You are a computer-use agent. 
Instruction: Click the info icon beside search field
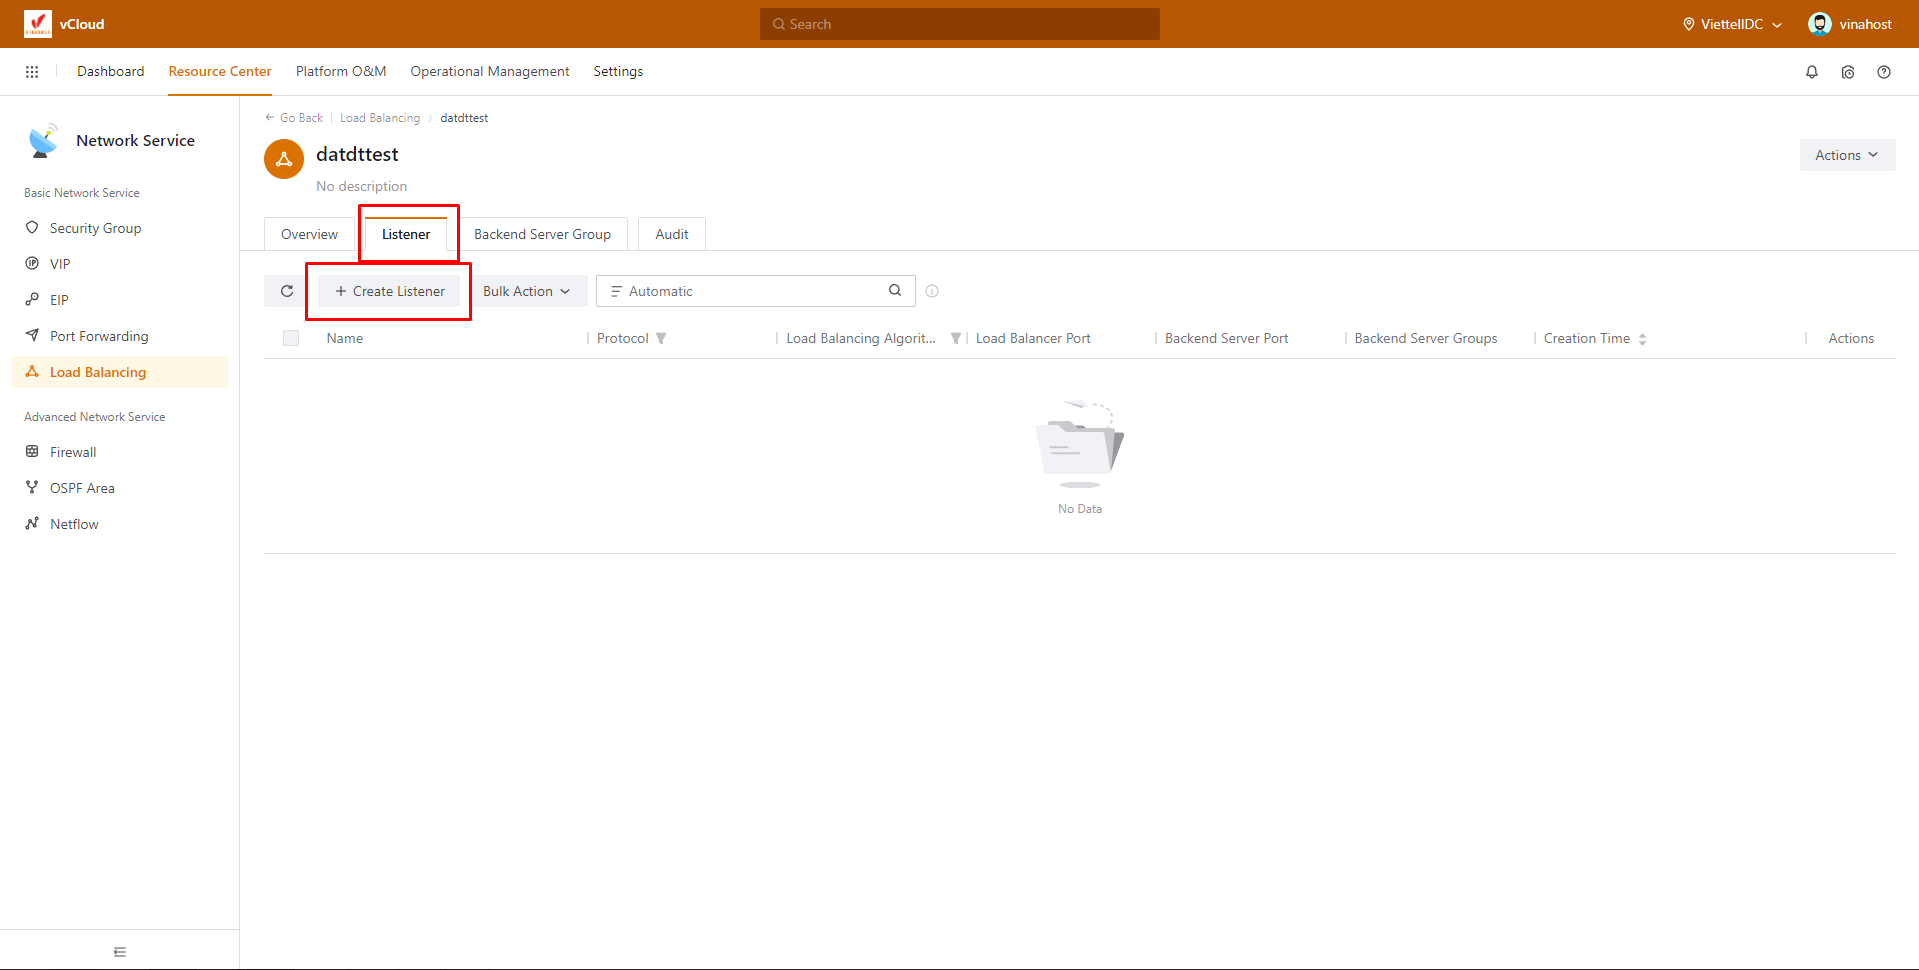(932, 291)
